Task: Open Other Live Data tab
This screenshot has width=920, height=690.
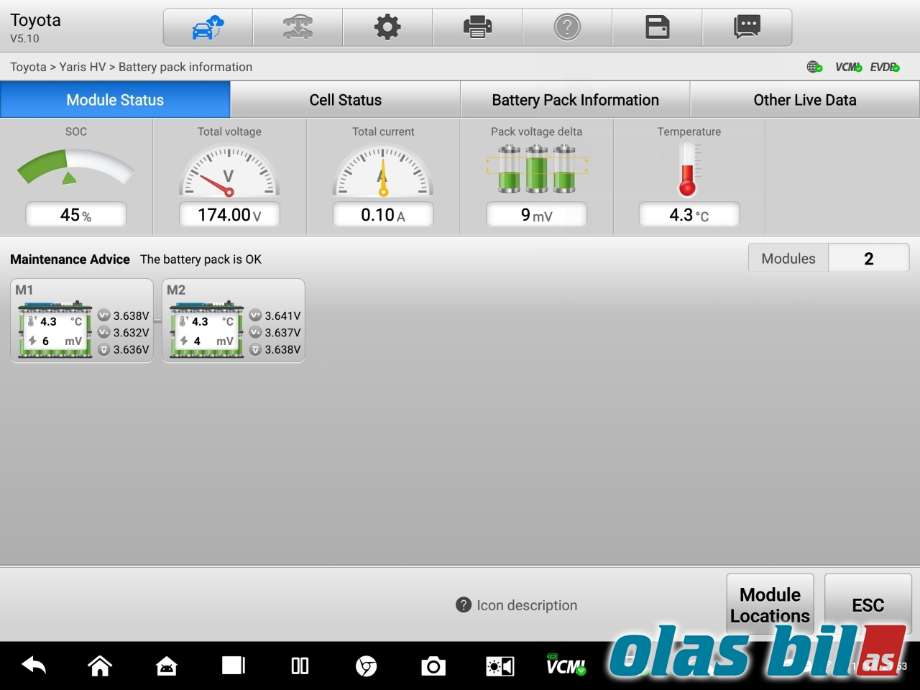Action: coord(805,100)
